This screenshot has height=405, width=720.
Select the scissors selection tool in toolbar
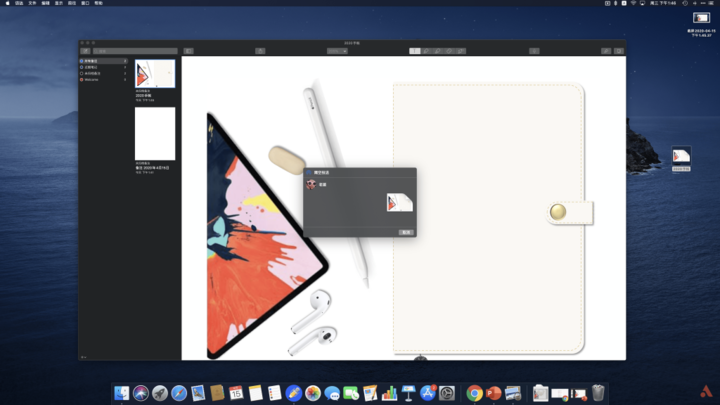[x=461, y=51]
